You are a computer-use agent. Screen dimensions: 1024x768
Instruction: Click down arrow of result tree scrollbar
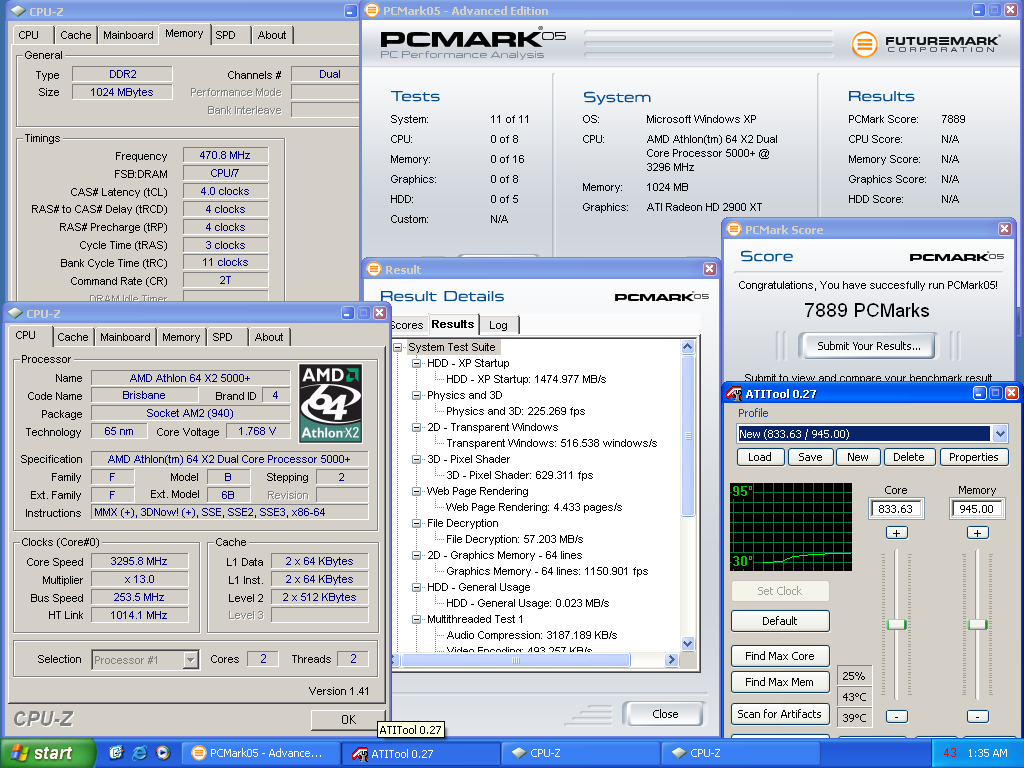(x=688, y=643)
